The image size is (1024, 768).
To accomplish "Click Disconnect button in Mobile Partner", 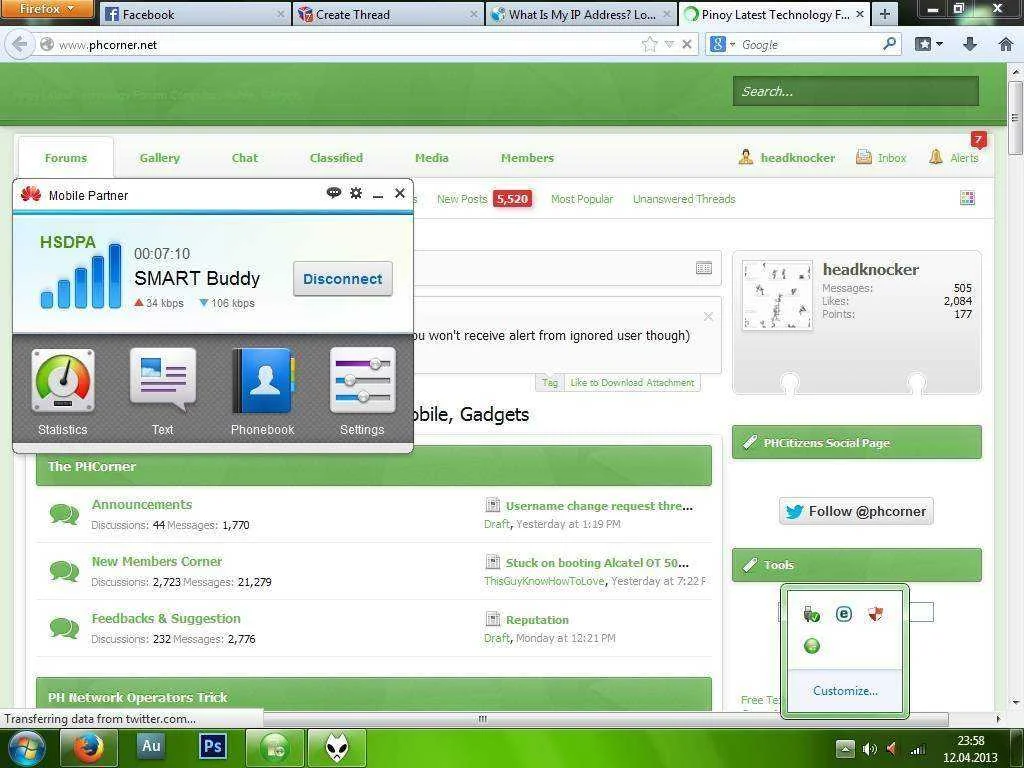I will 343,279.
